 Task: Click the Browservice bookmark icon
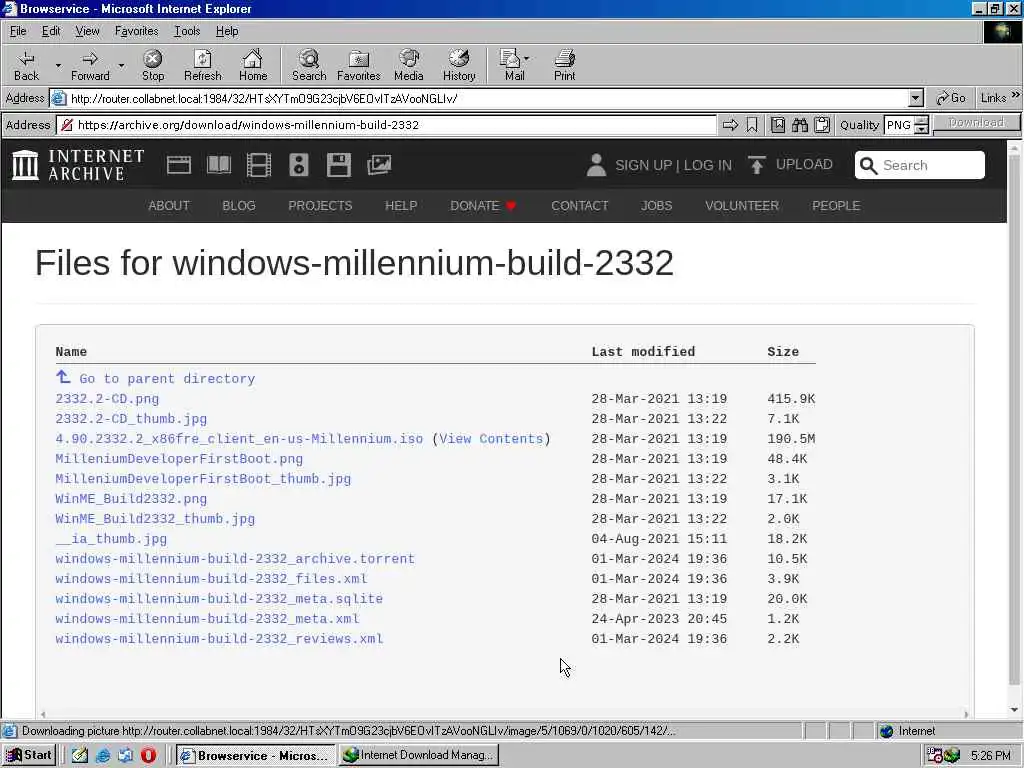pos(752,125)
